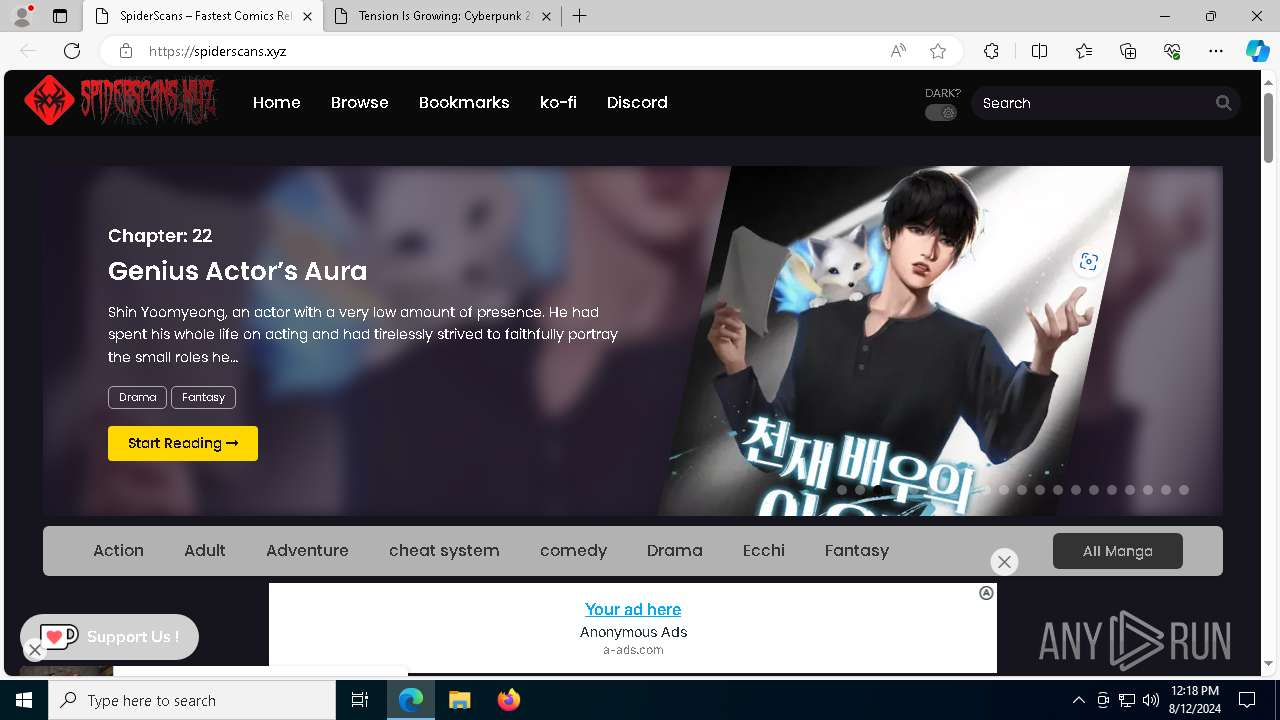This screenshot has height=720, width=1280.
Task: Open the tab actions menu icon
Action: (x=60, y=16)
